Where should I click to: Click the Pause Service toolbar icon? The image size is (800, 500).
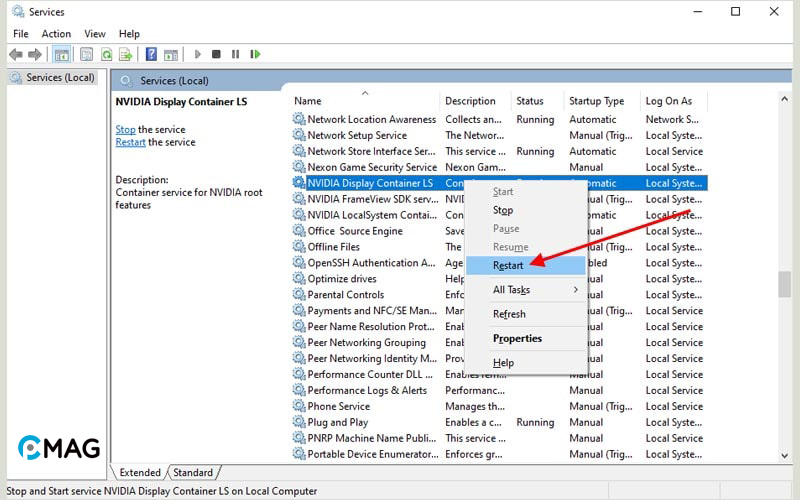(235, 54)
